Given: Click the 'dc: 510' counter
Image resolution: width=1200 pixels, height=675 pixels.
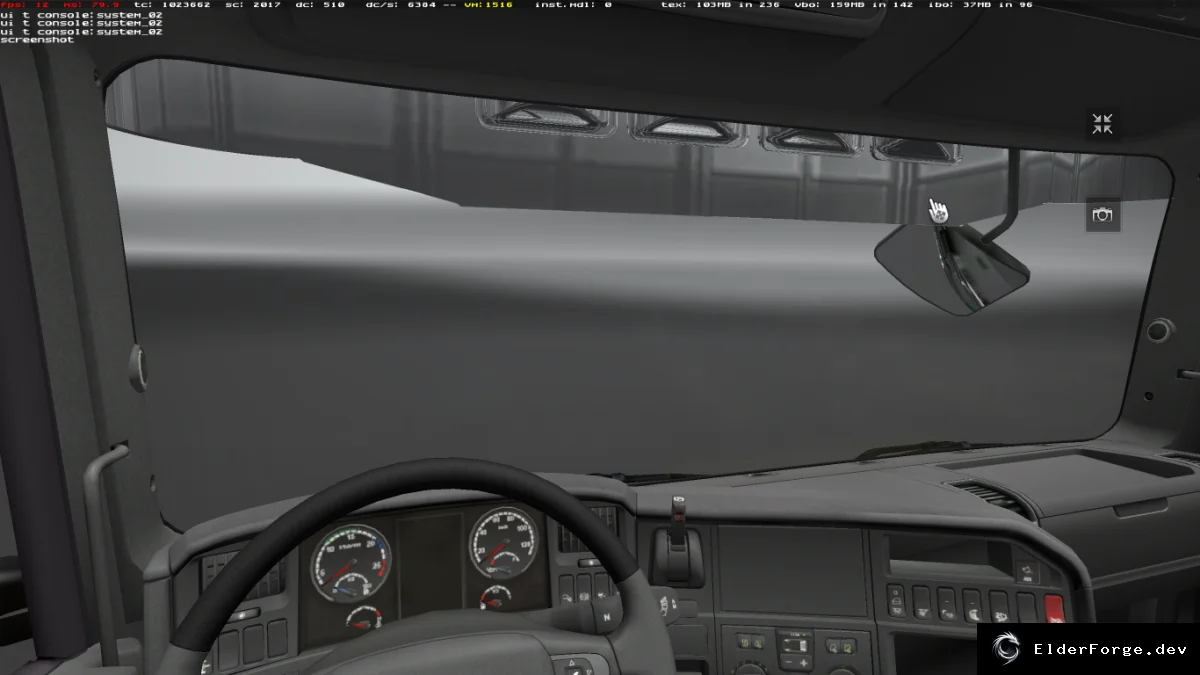Looking at the screenshot, I should 320,5.
